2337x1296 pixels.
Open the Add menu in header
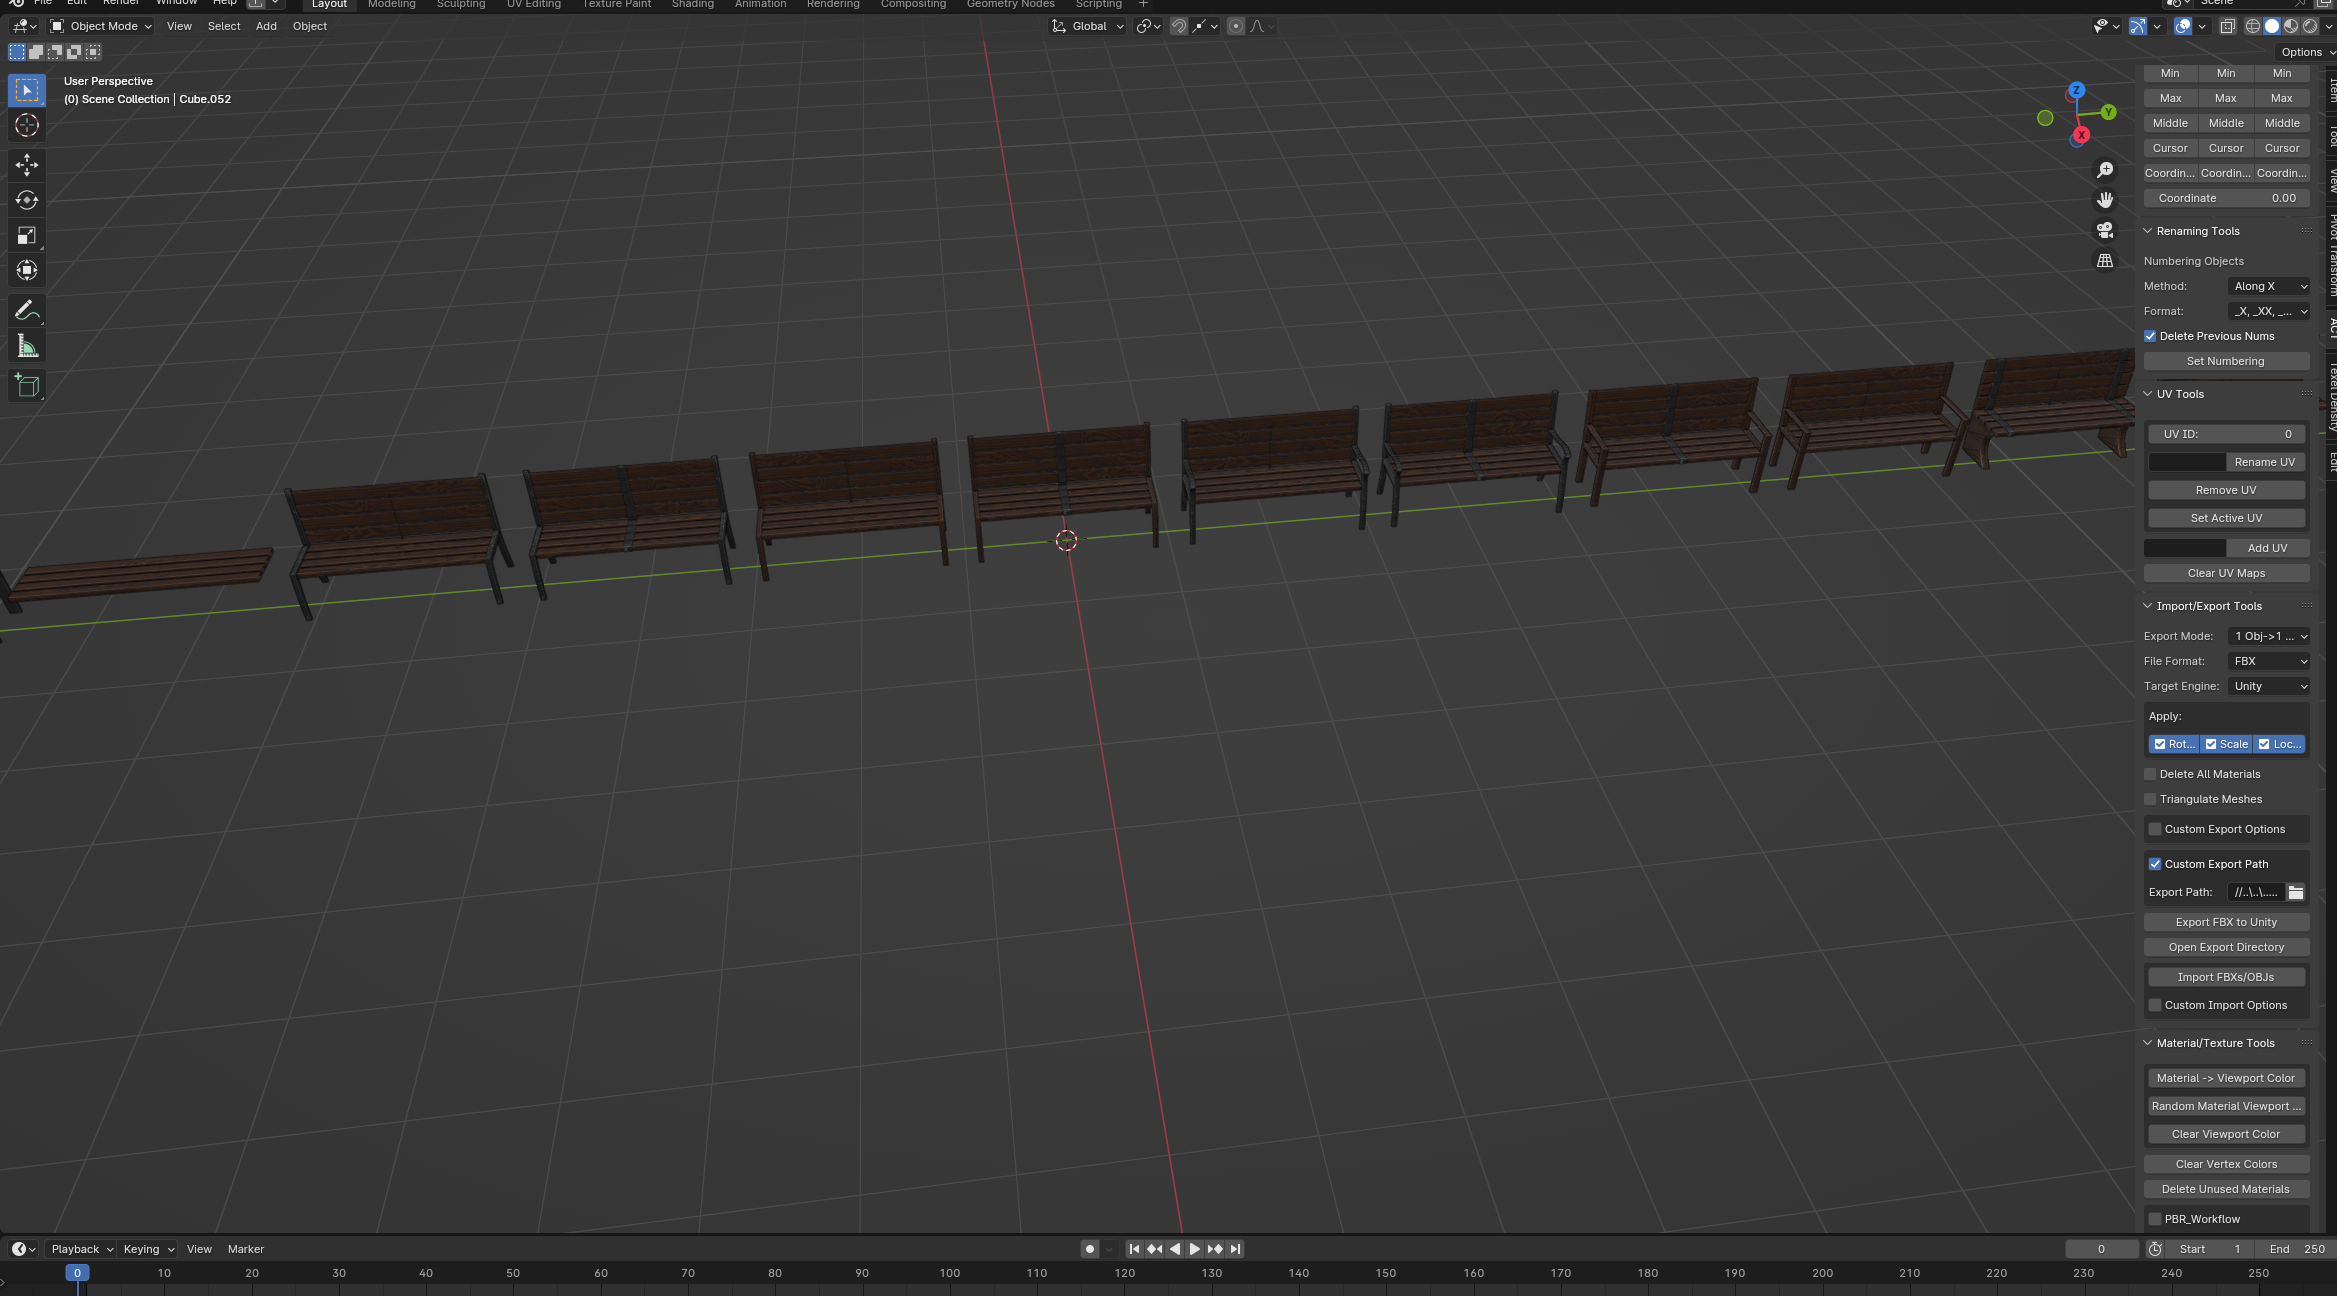click(x=266, y=26)
